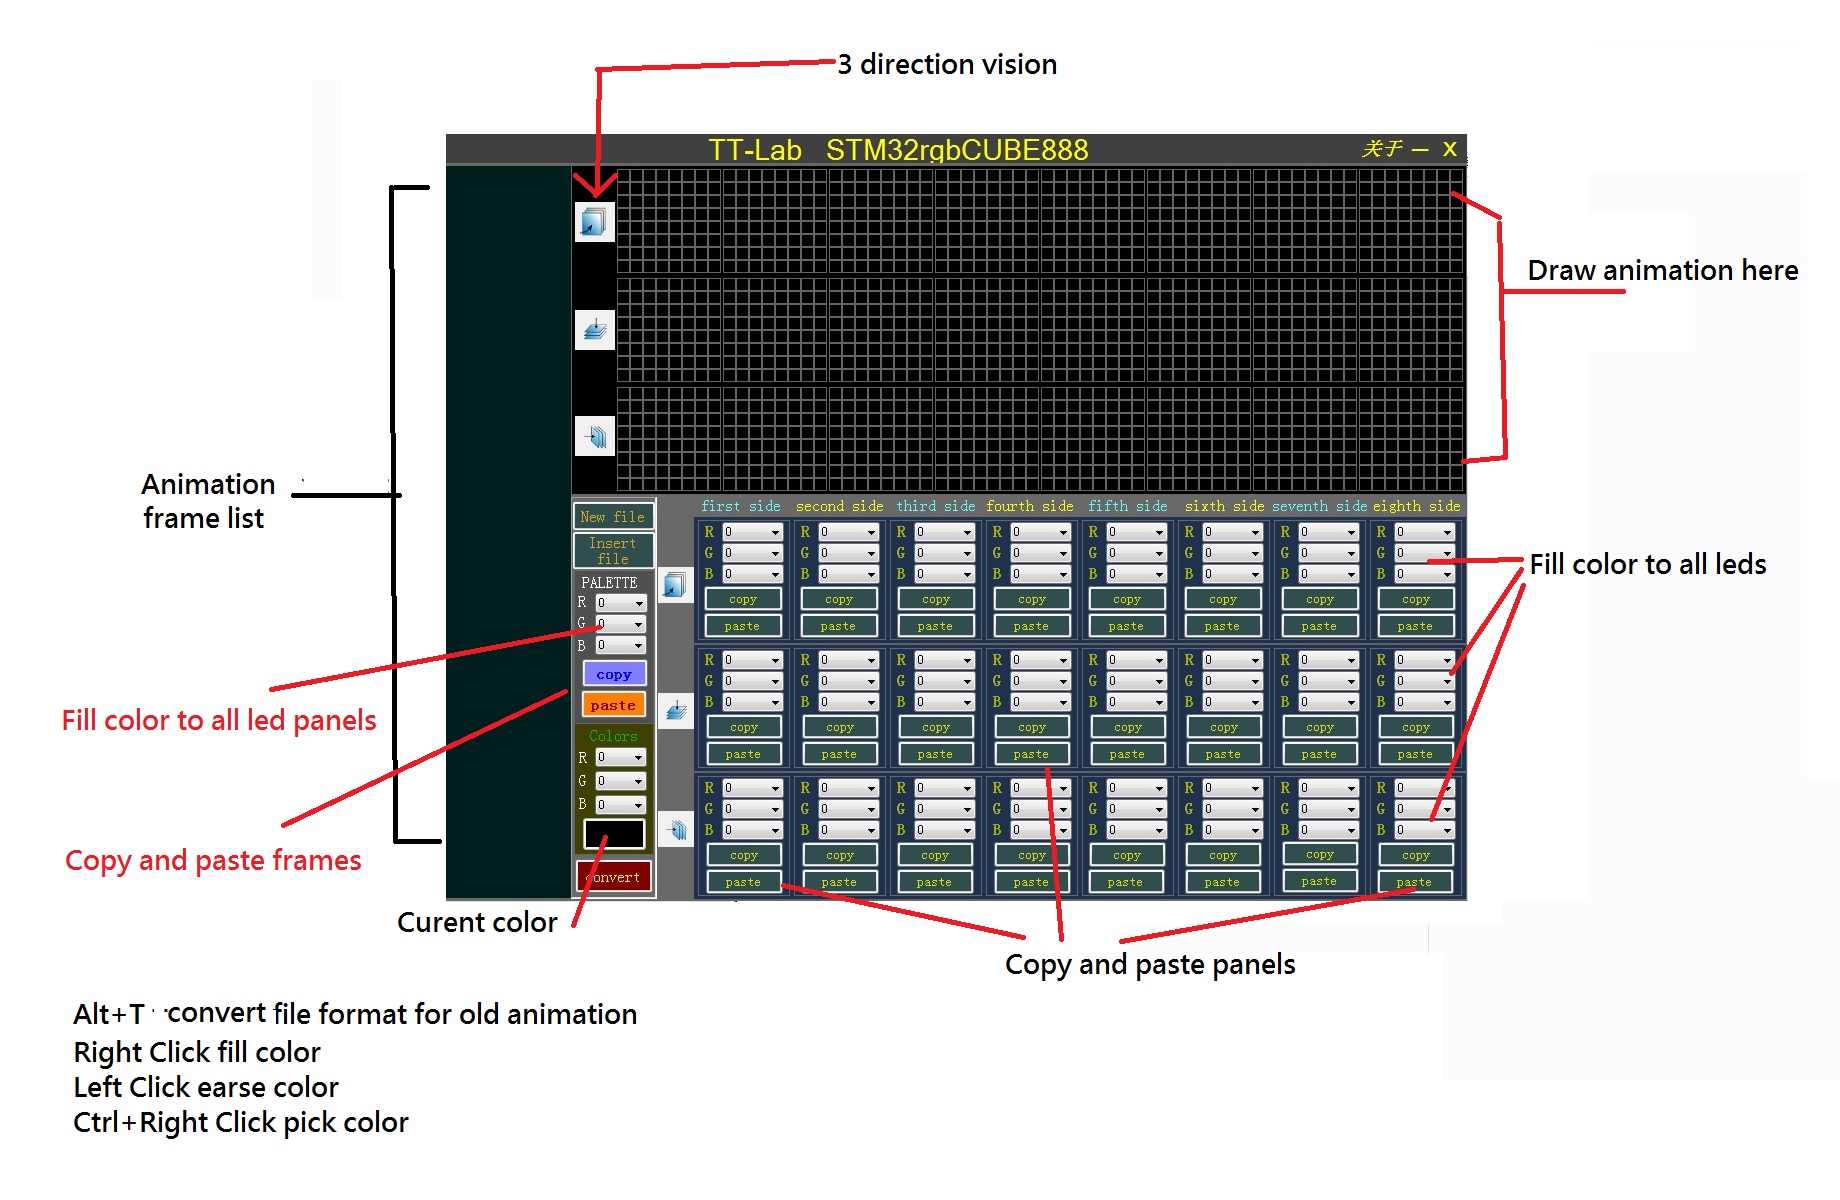Click the Insert file button
This screenshot has width=1840, height=1200.
click(613, 551)
